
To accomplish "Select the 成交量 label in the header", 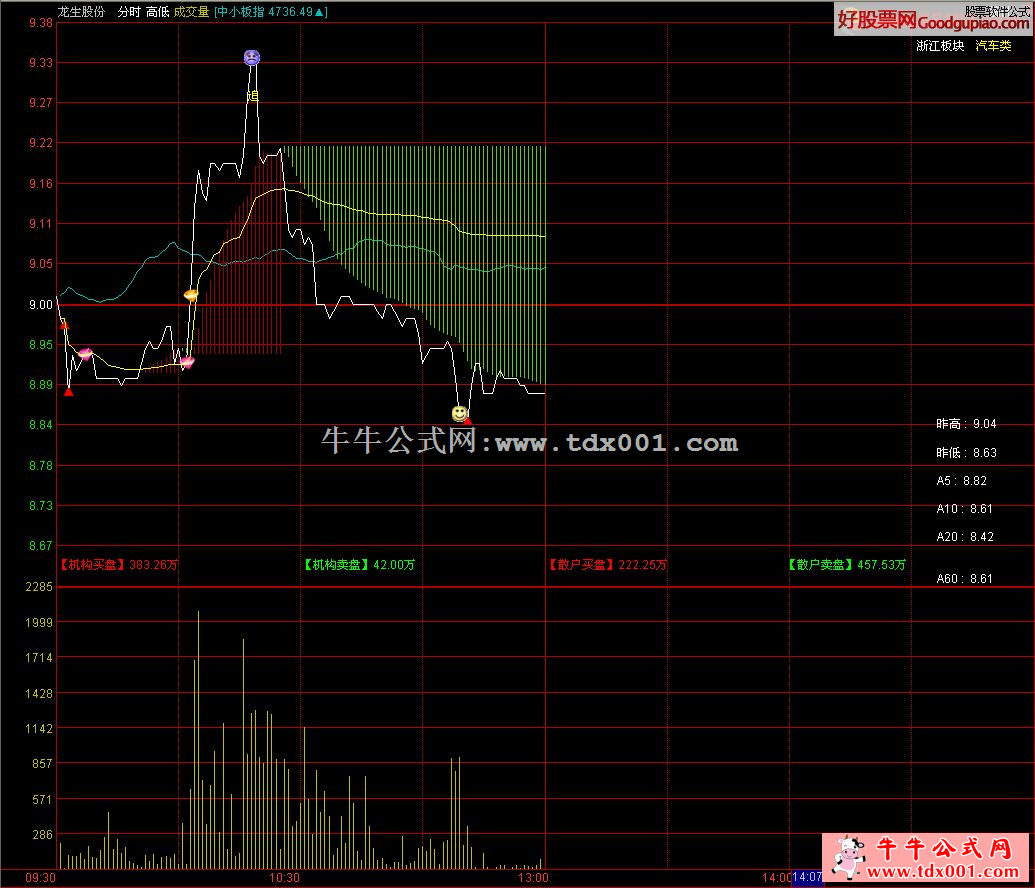I will (x=191, y=12).
